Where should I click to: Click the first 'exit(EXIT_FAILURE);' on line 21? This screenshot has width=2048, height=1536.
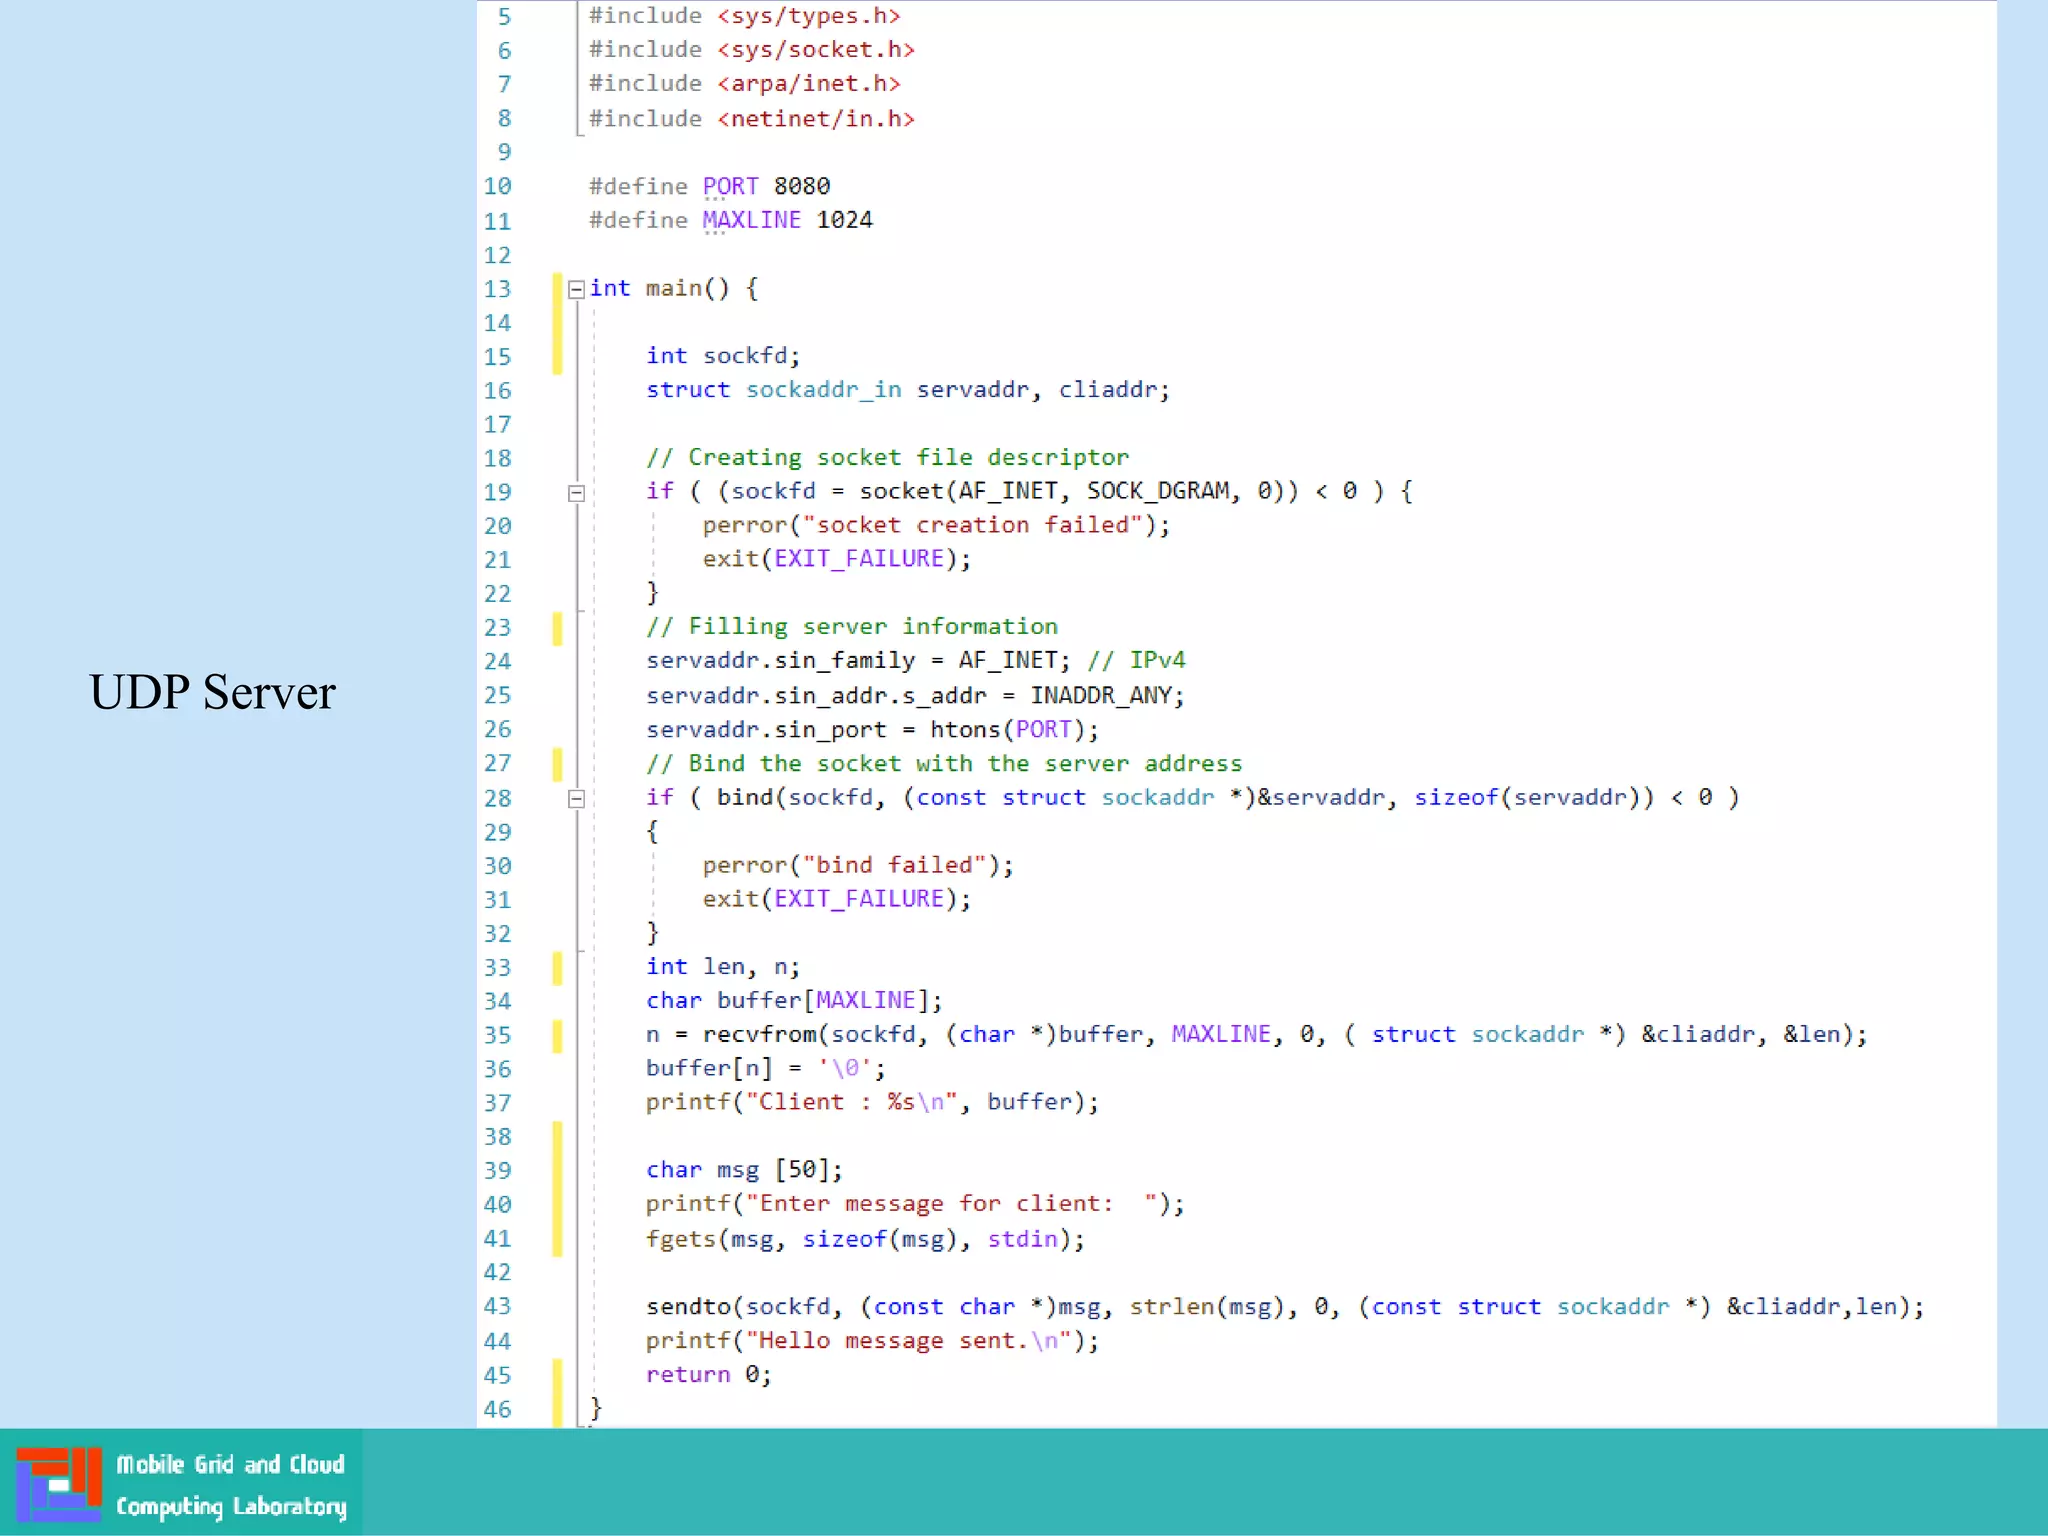(836, 559)
